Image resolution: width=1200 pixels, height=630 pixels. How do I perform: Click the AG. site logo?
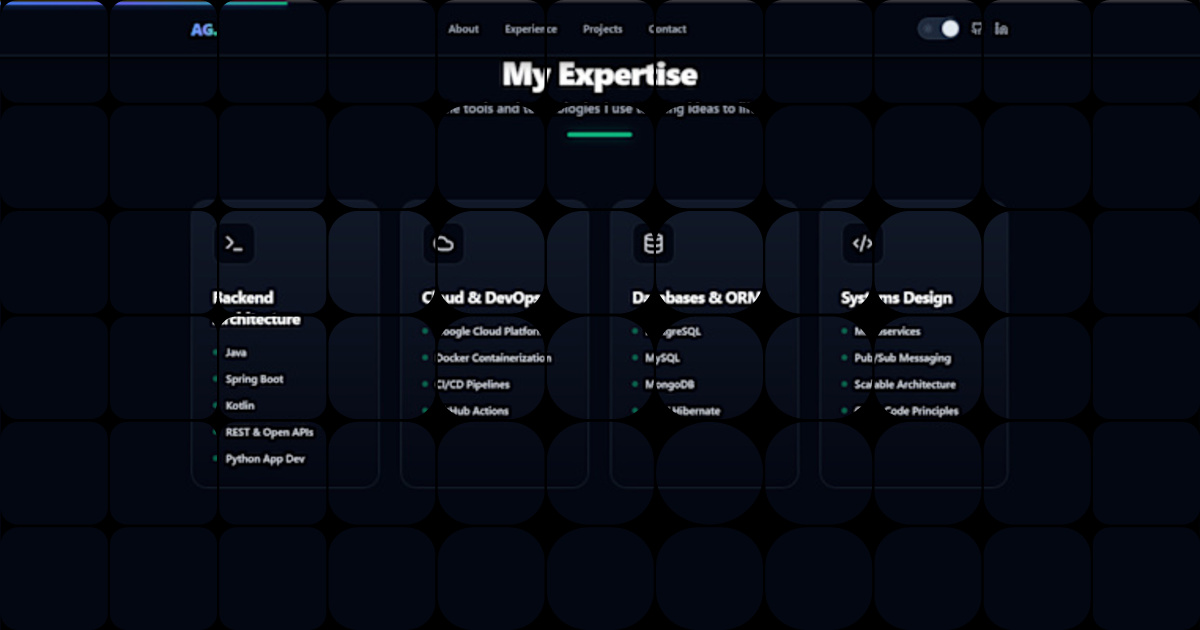tap(203, 29)
